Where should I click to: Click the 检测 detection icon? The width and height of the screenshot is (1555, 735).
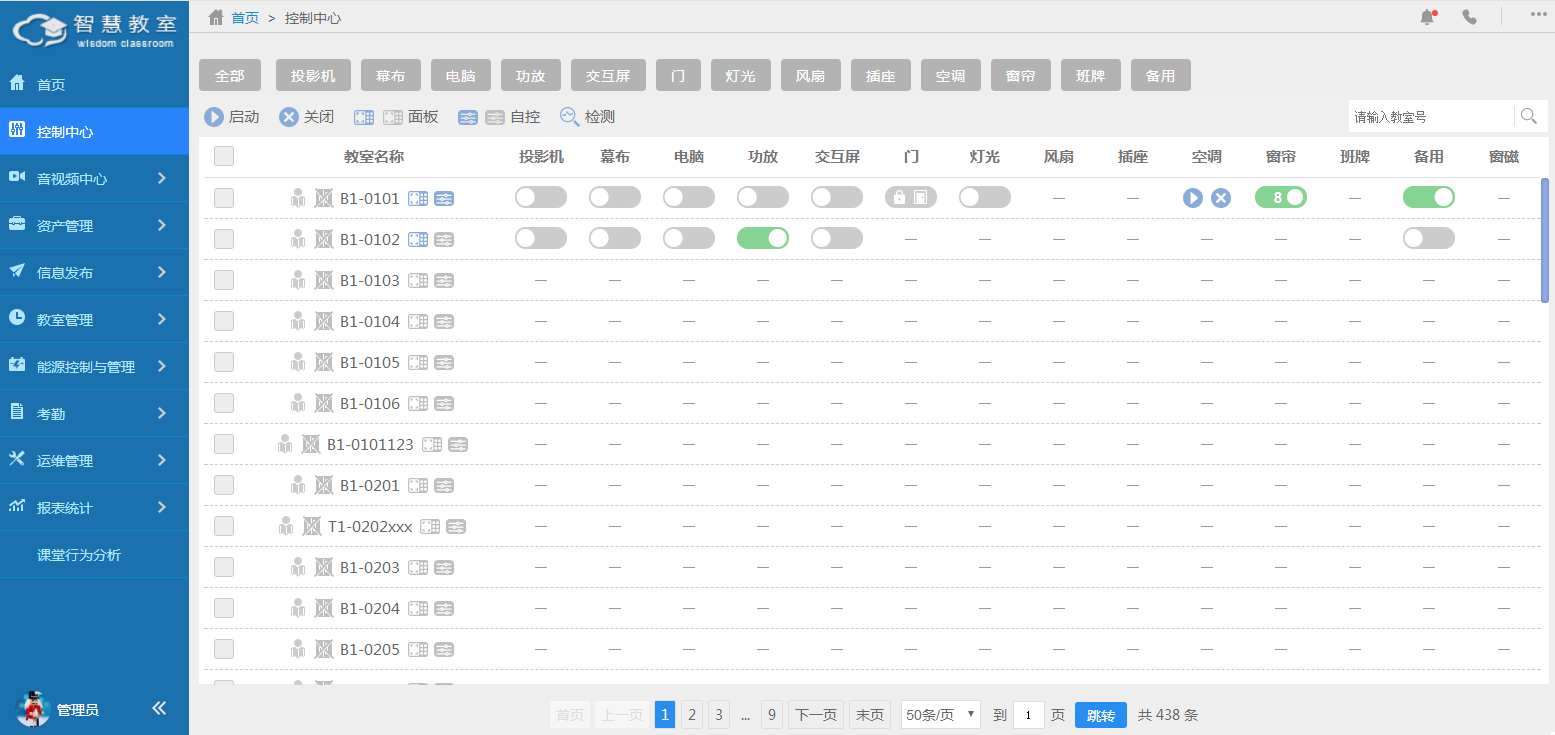tap(569, 116)
